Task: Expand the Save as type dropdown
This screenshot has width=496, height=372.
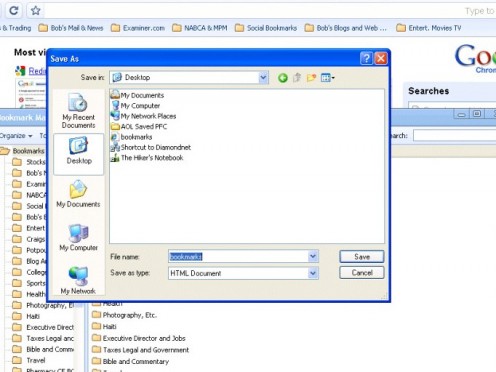Action: click(313, 273)
